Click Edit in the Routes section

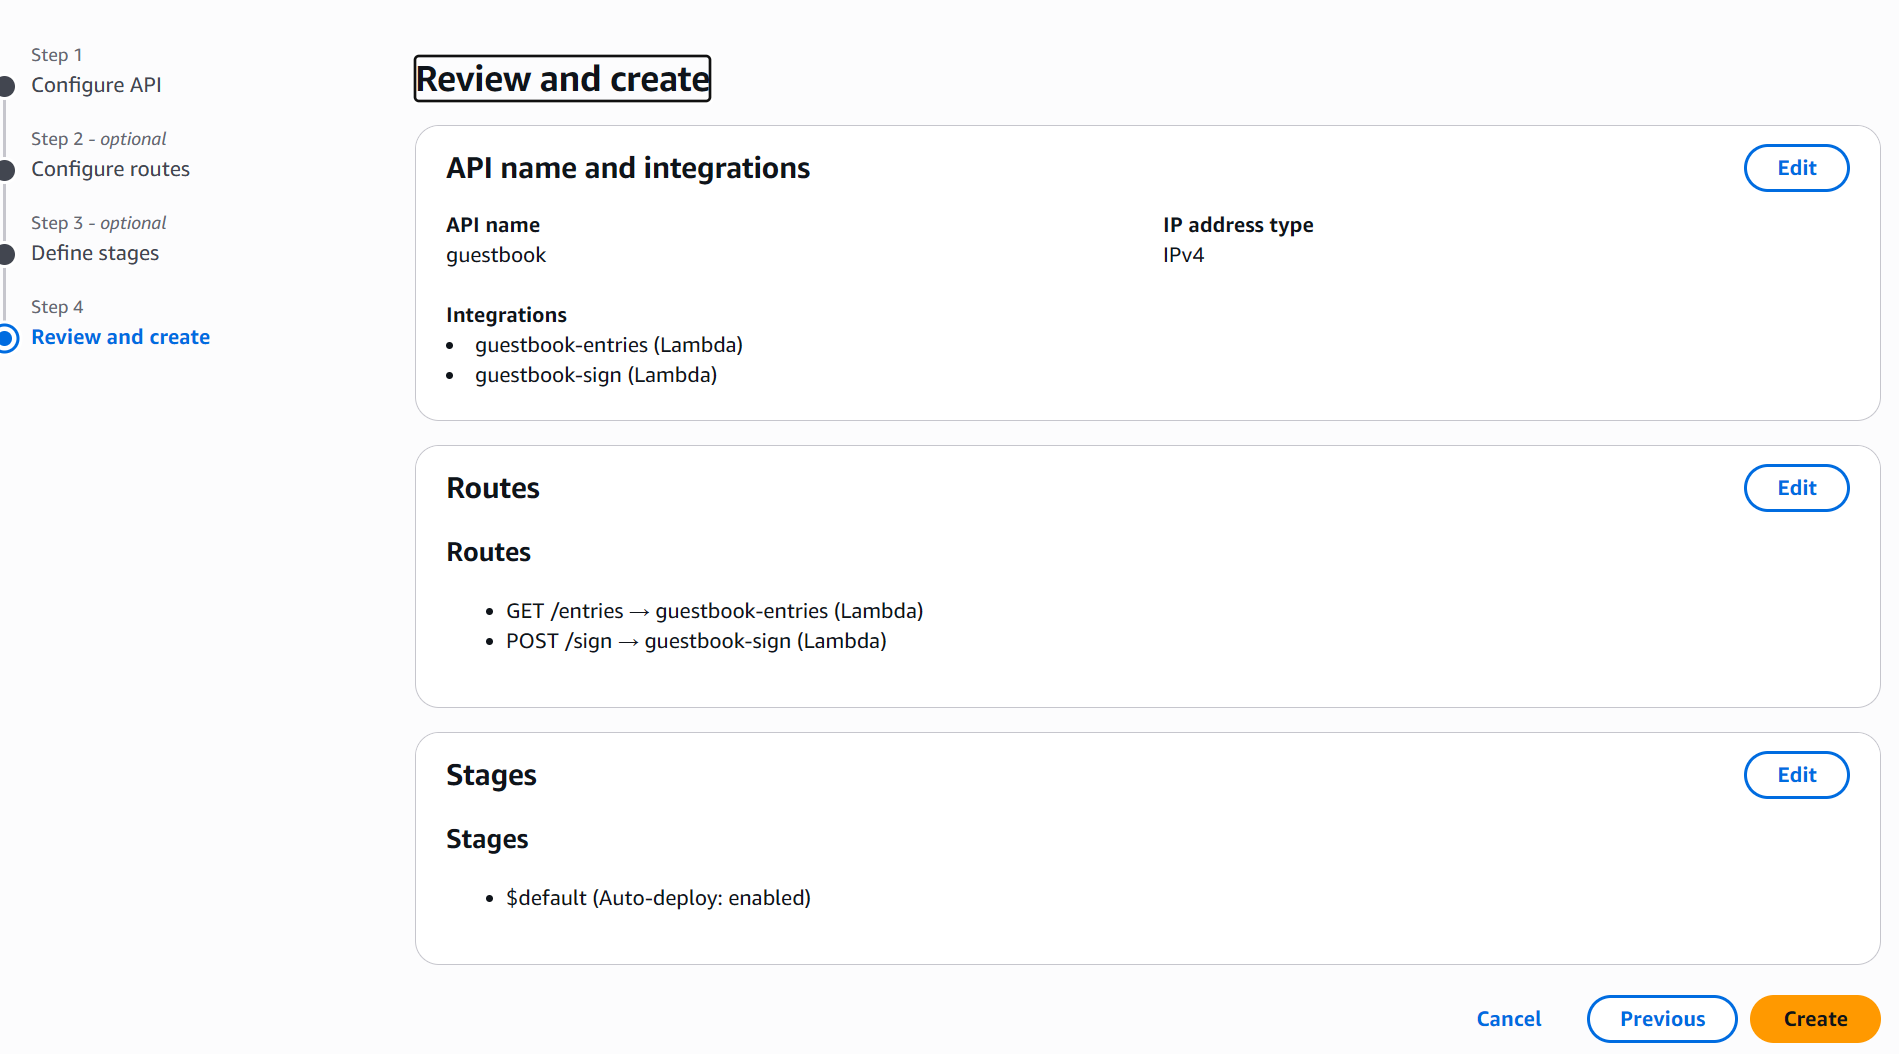1796,488
